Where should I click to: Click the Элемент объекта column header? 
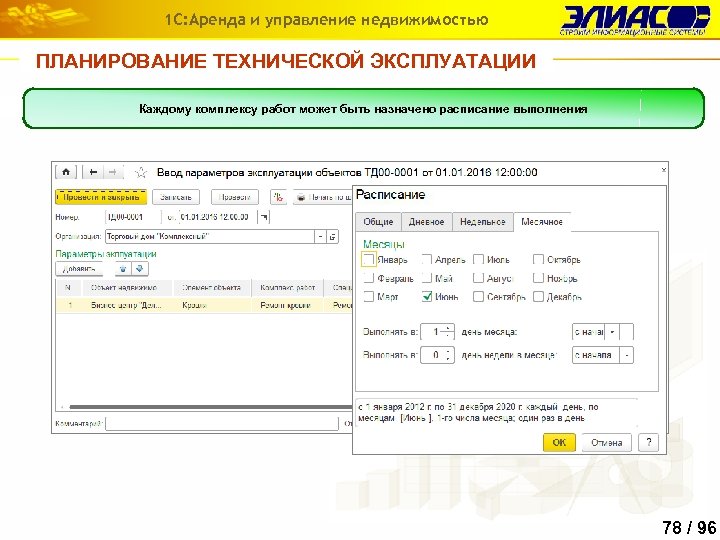(212, 288)
